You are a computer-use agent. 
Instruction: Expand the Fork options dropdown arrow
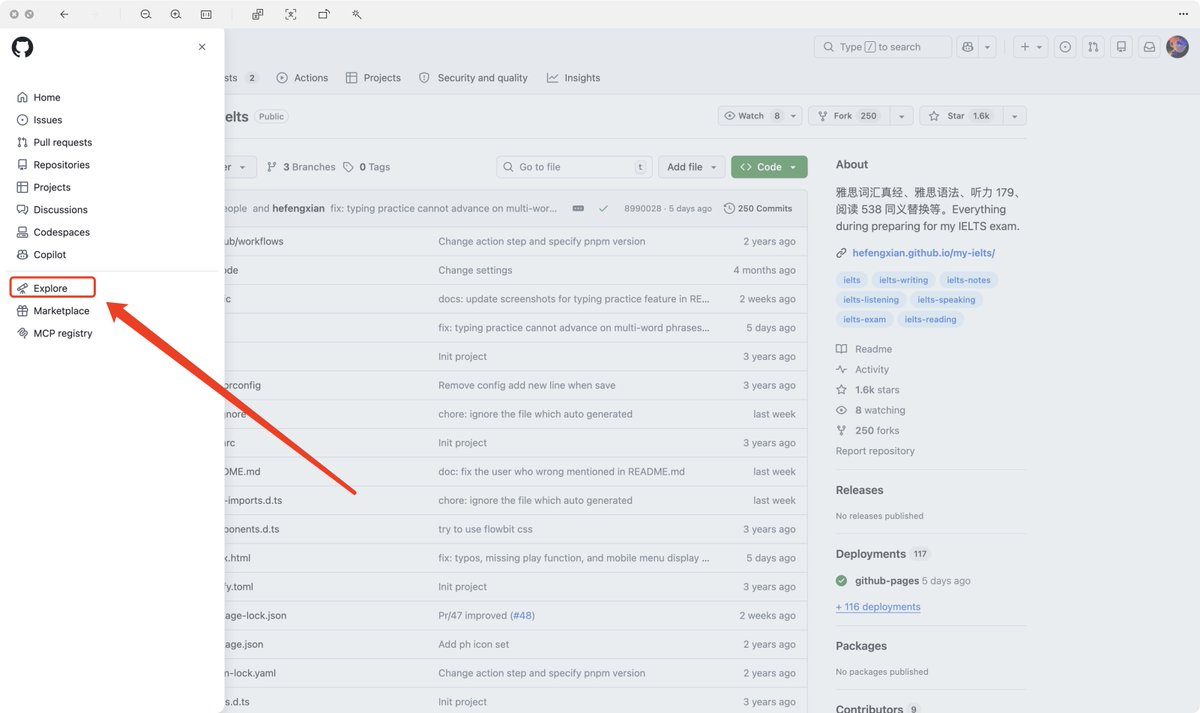coord(901,116)
